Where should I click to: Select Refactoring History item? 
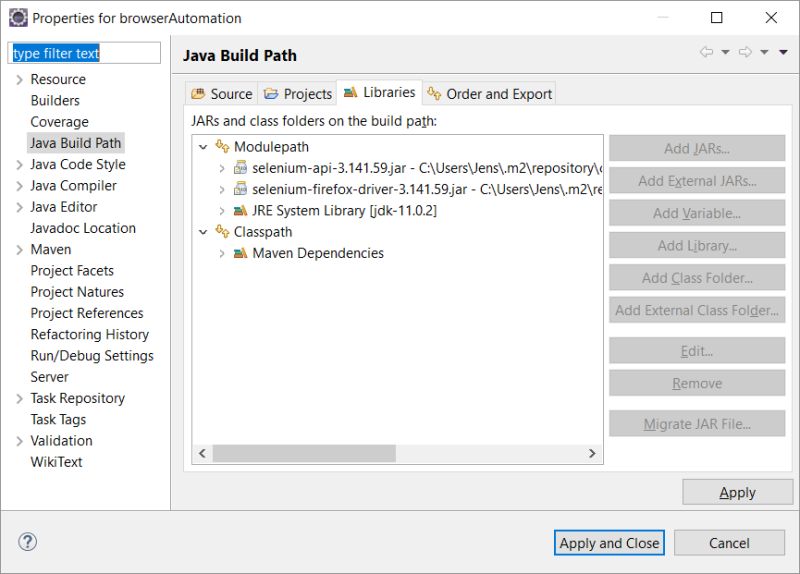click(x=90, y=334)
